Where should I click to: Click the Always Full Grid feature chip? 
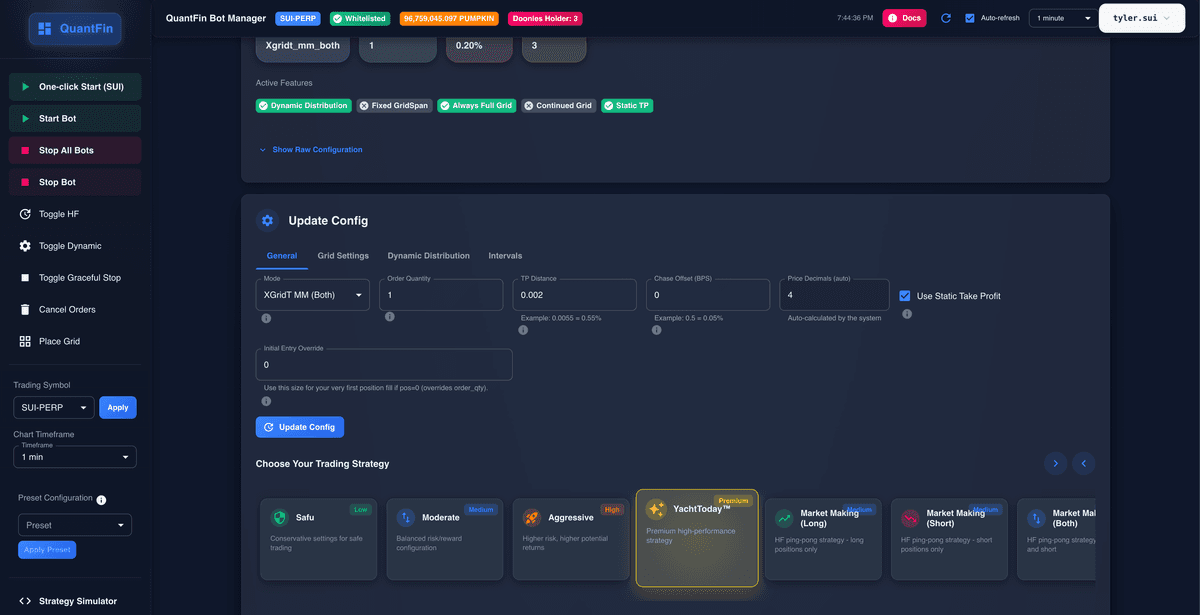(x=477, y=105)
